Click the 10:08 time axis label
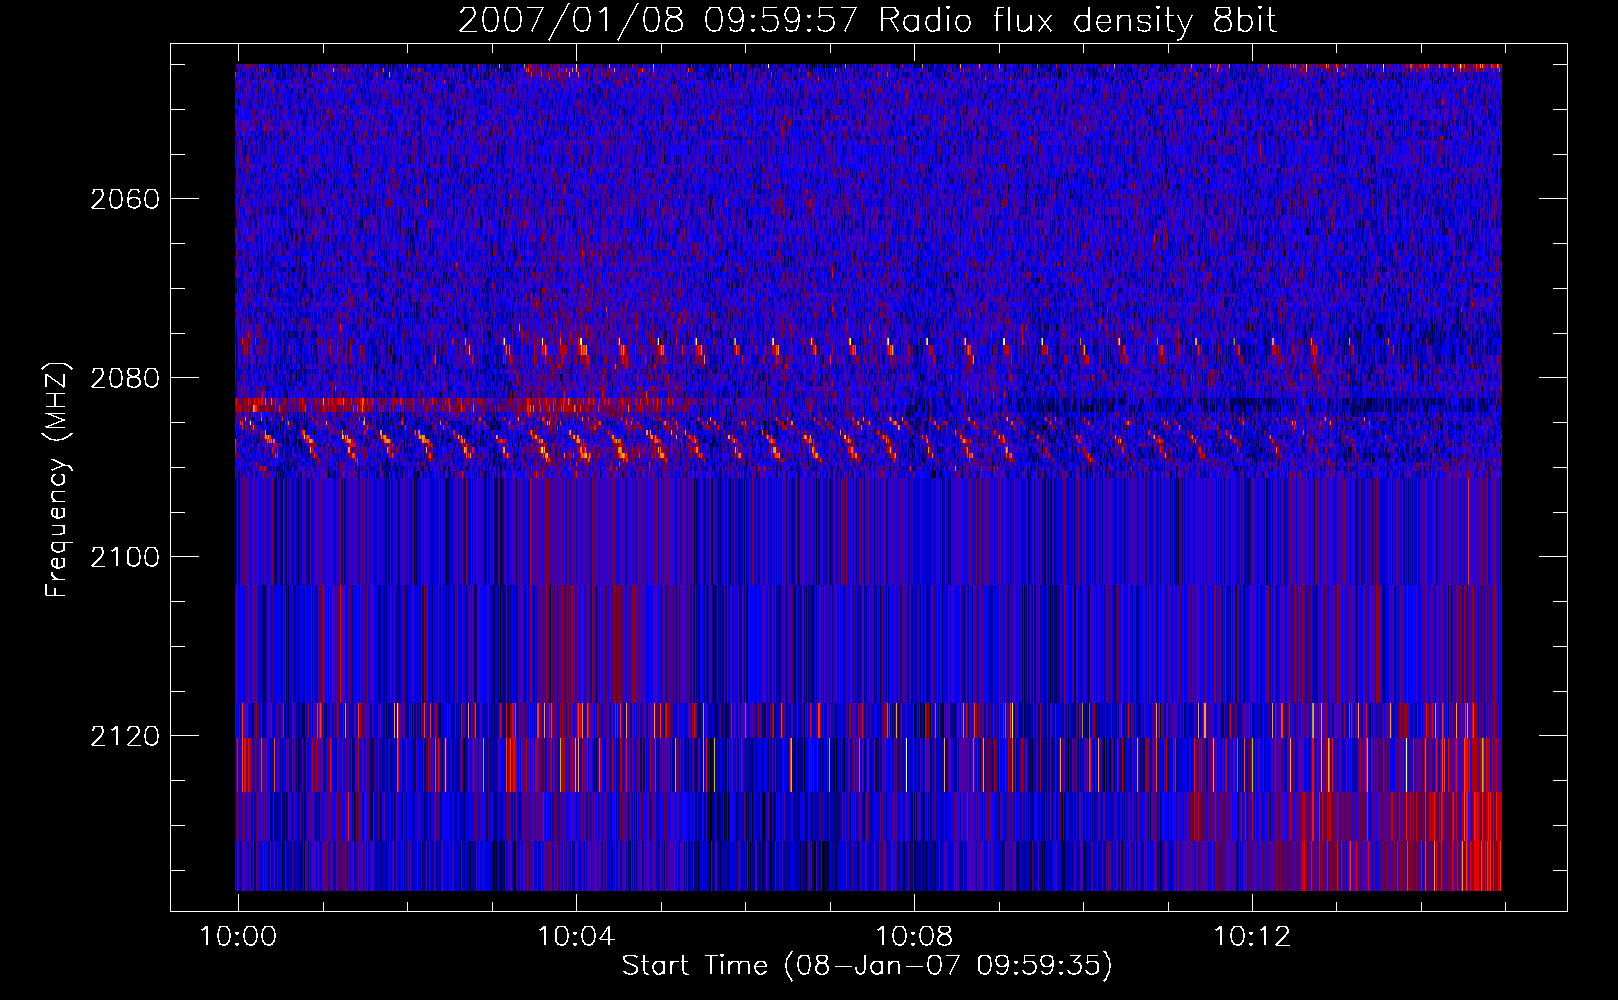 tap(914, 937)
